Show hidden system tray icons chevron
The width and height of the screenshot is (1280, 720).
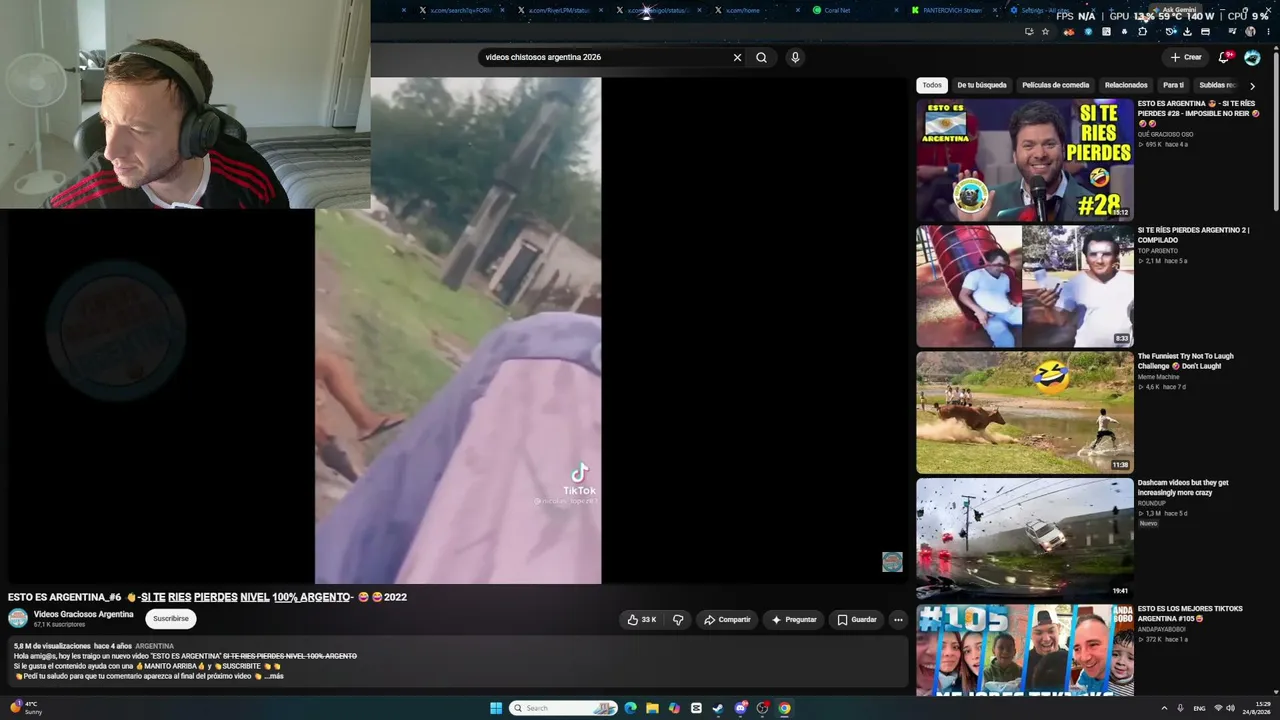tap(1165, 708)
